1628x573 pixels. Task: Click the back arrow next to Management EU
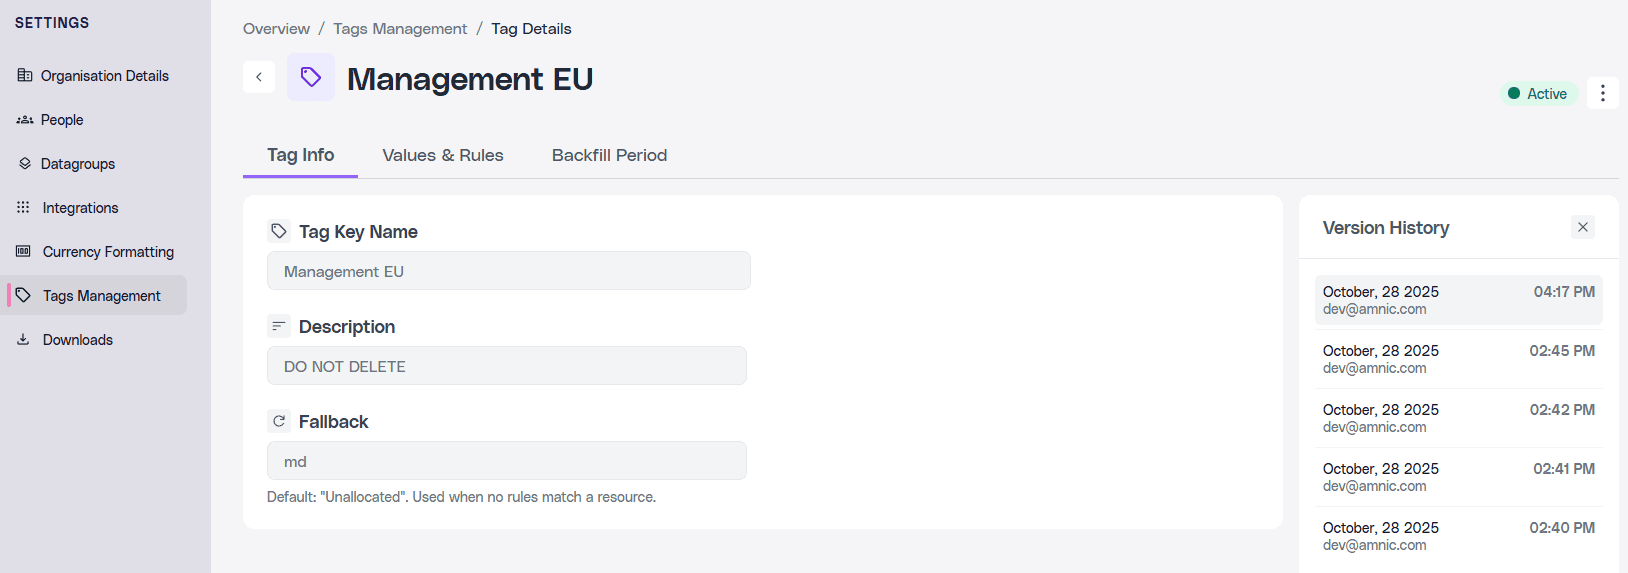259,77
